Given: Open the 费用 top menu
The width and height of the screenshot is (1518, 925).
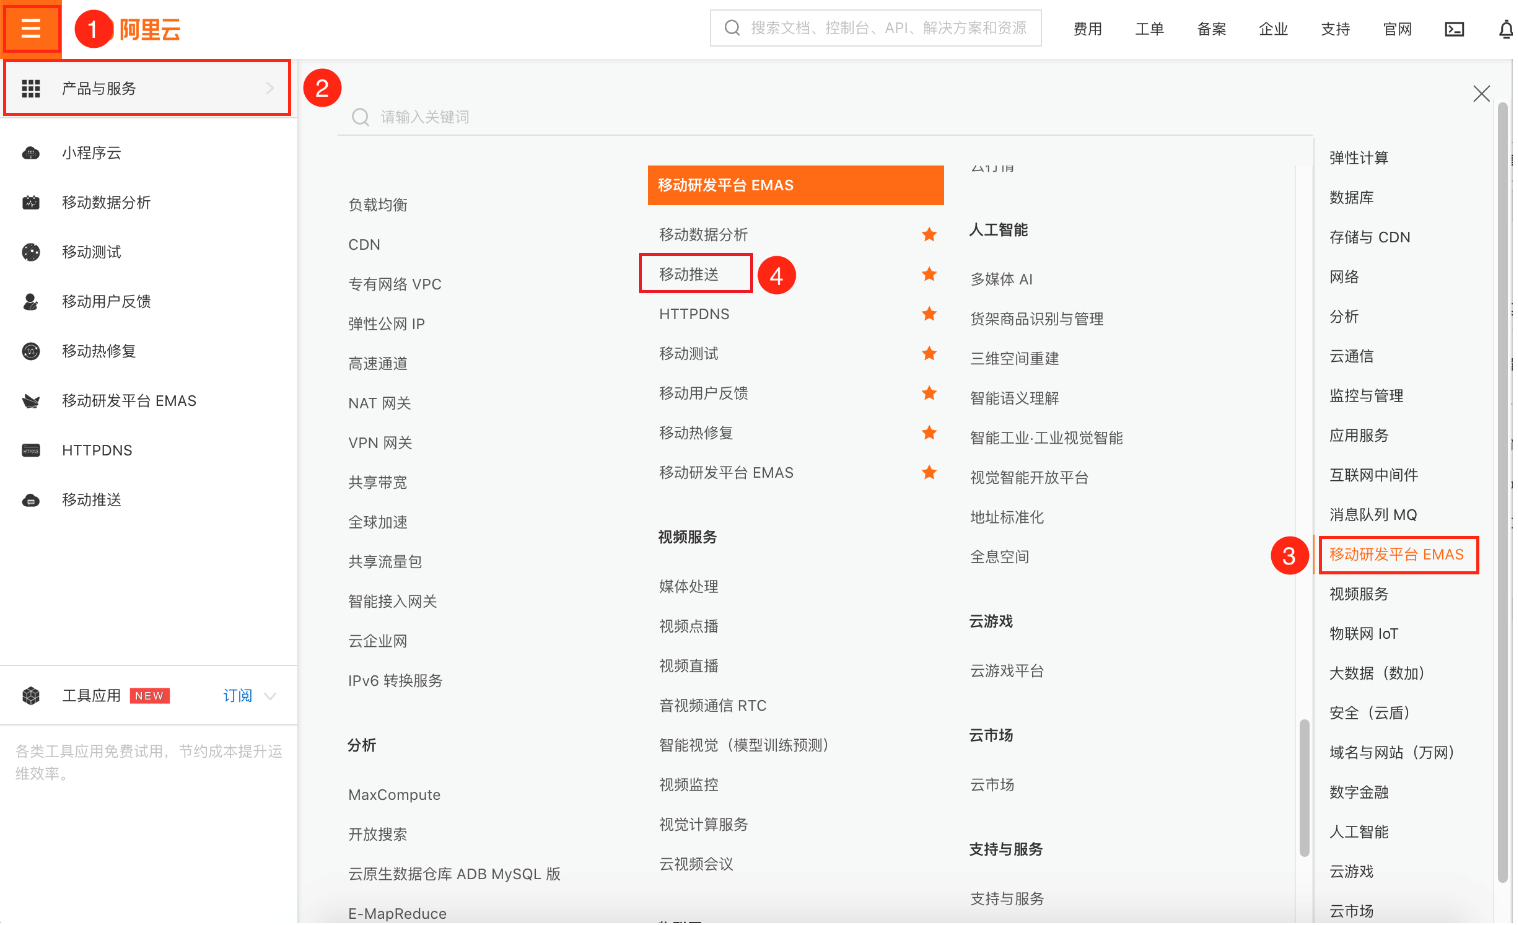Looking at the screenshot, I should (x=1088, y=29).
